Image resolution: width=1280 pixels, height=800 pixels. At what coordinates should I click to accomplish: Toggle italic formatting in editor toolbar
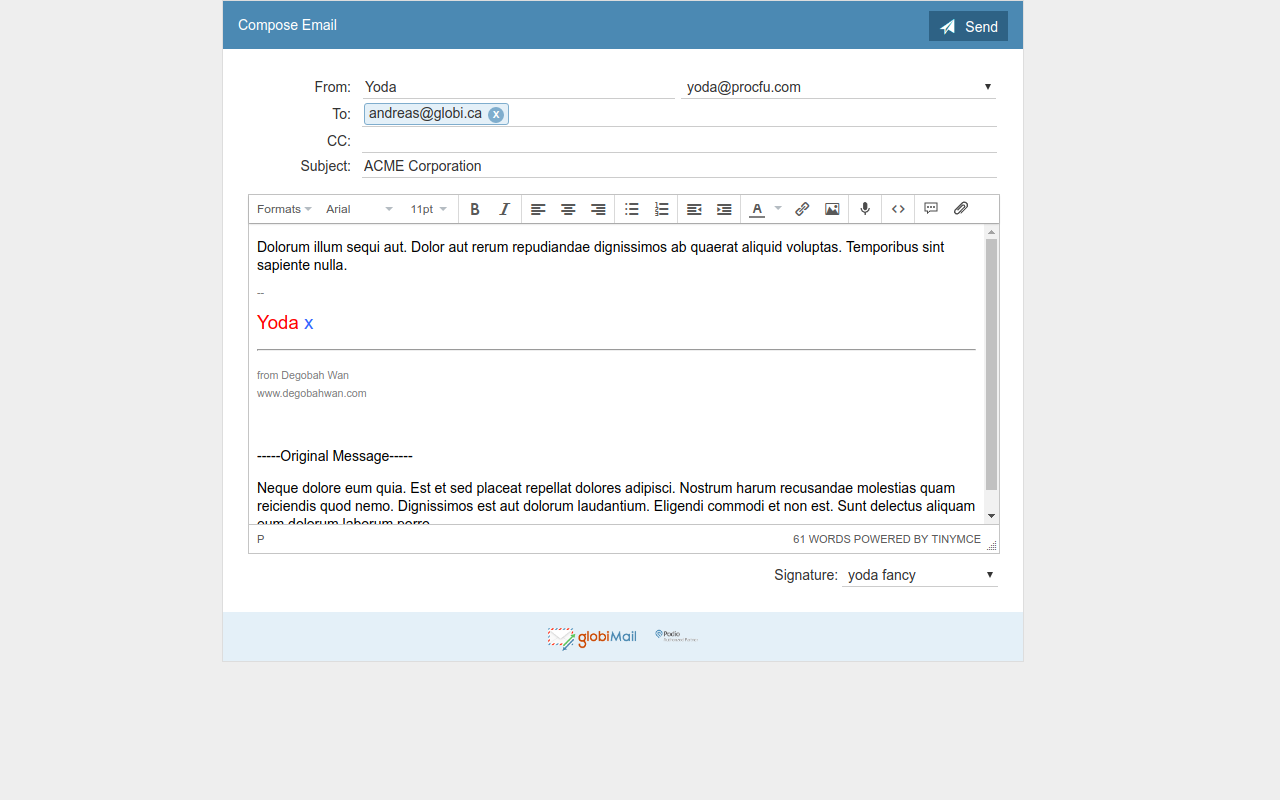coord(504,209)
